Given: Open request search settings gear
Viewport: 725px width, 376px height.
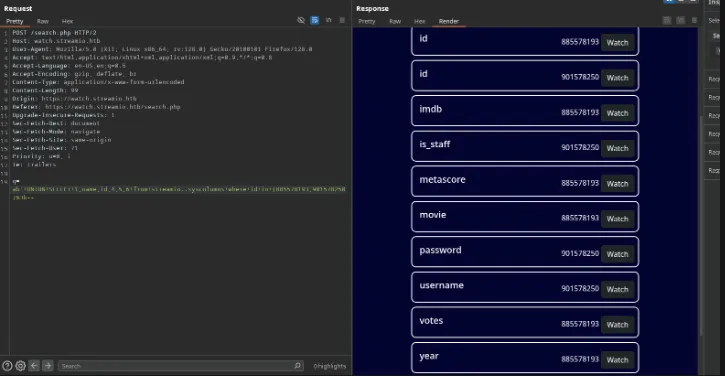Looking at the screenshot, I should click(x=20, y=366).
